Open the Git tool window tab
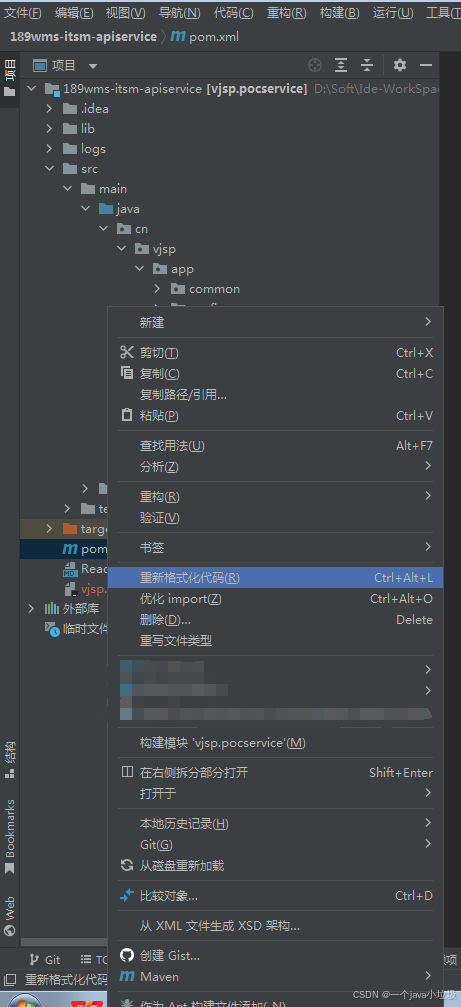 point(45,959)
